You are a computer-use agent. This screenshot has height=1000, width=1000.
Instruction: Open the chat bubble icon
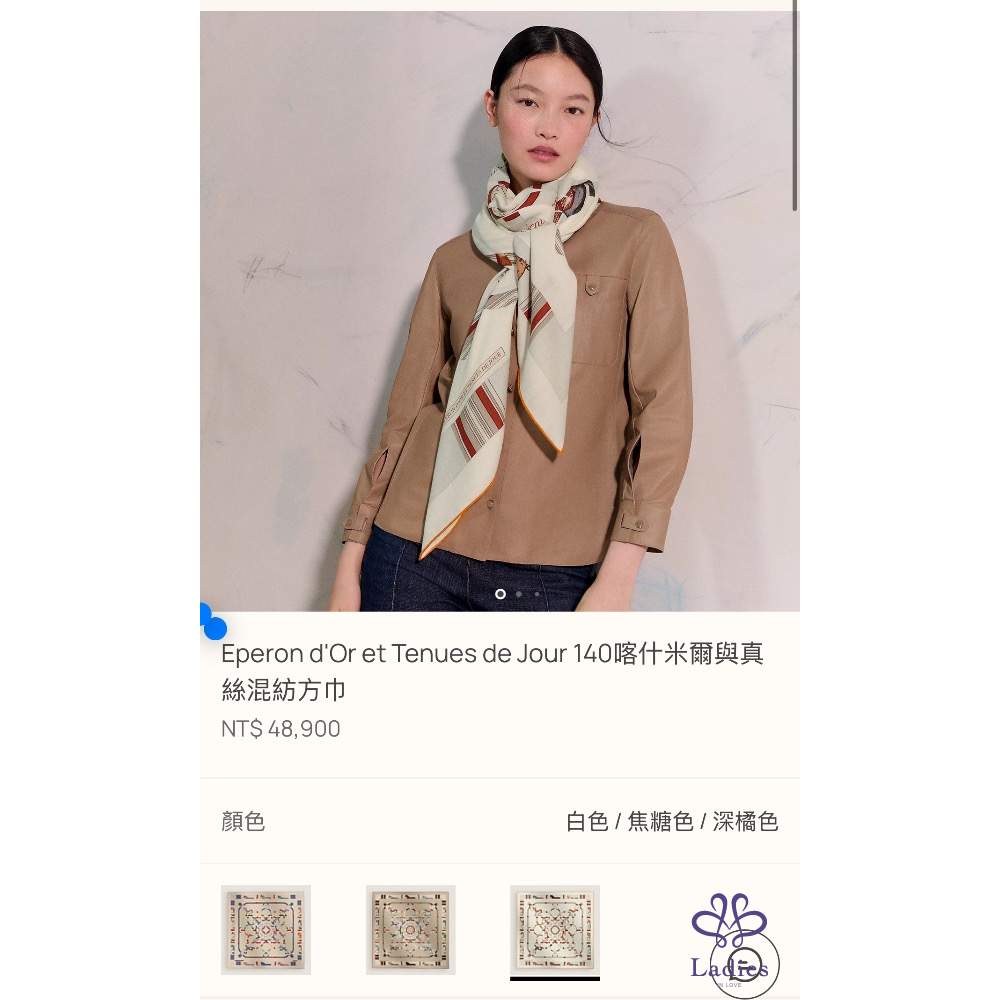pos(744,965)
